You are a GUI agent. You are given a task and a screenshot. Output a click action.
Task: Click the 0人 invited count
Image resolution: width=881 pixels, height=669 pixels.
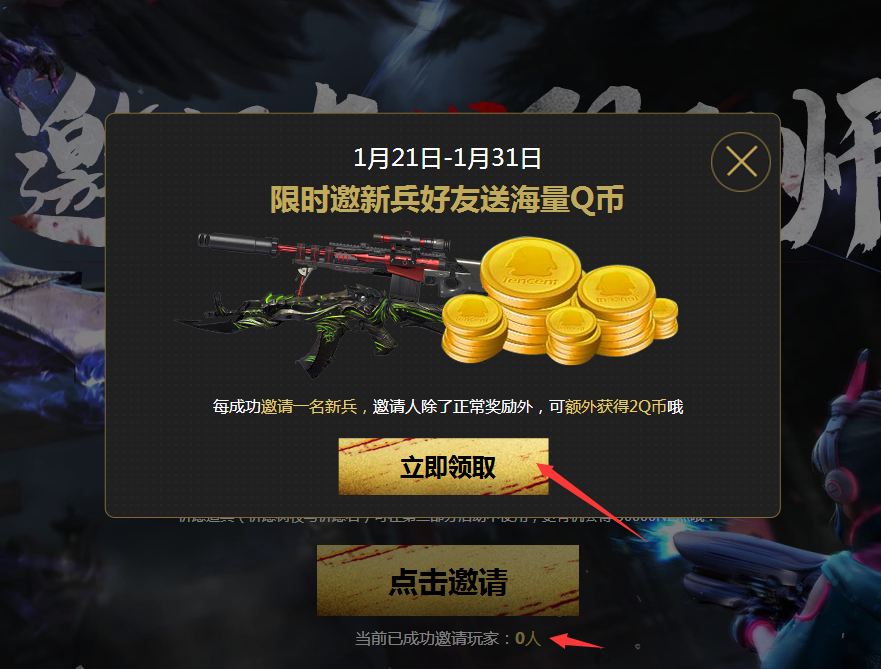[x=528, y=639]
